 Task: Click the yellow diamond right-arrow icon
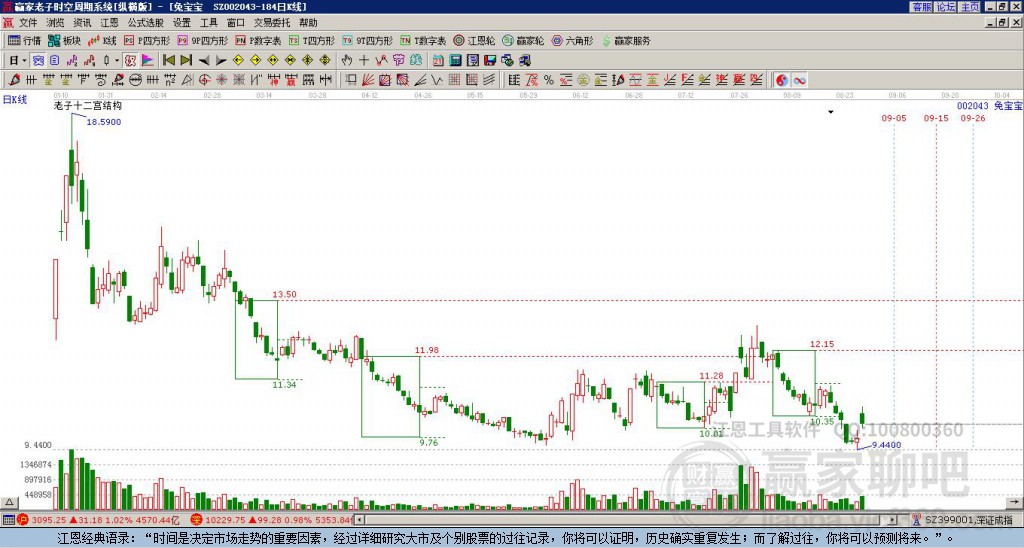coord(255,60)
